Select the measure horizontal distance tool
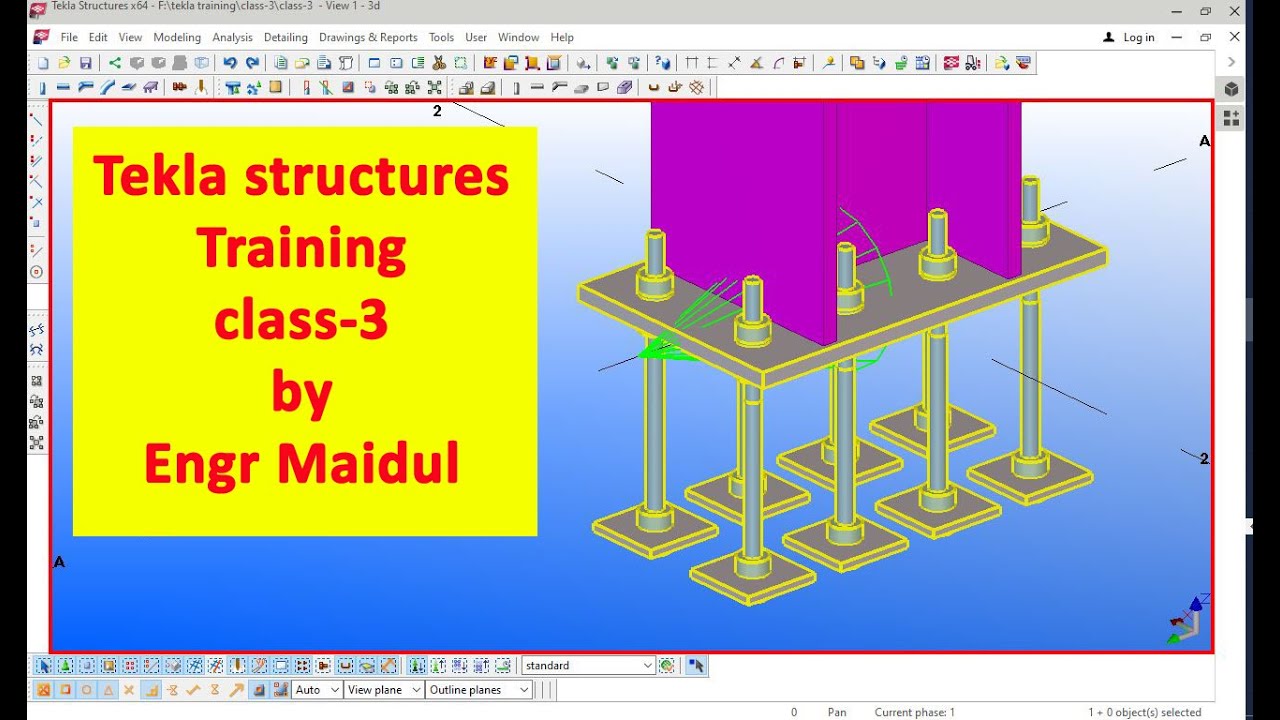Image resolution: width=1280 pixels, height=720 pixels. (692, 63)
